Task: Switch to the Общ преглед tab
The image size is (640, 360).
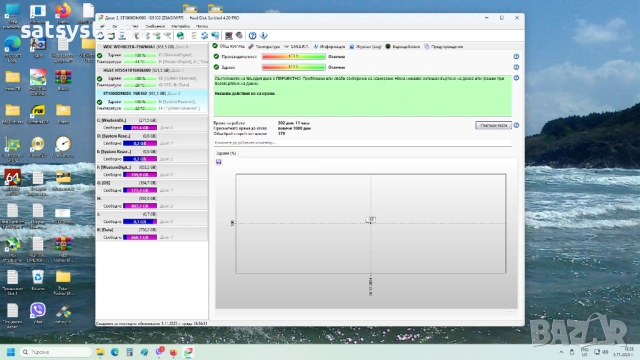Action: (x=229, y=46)
